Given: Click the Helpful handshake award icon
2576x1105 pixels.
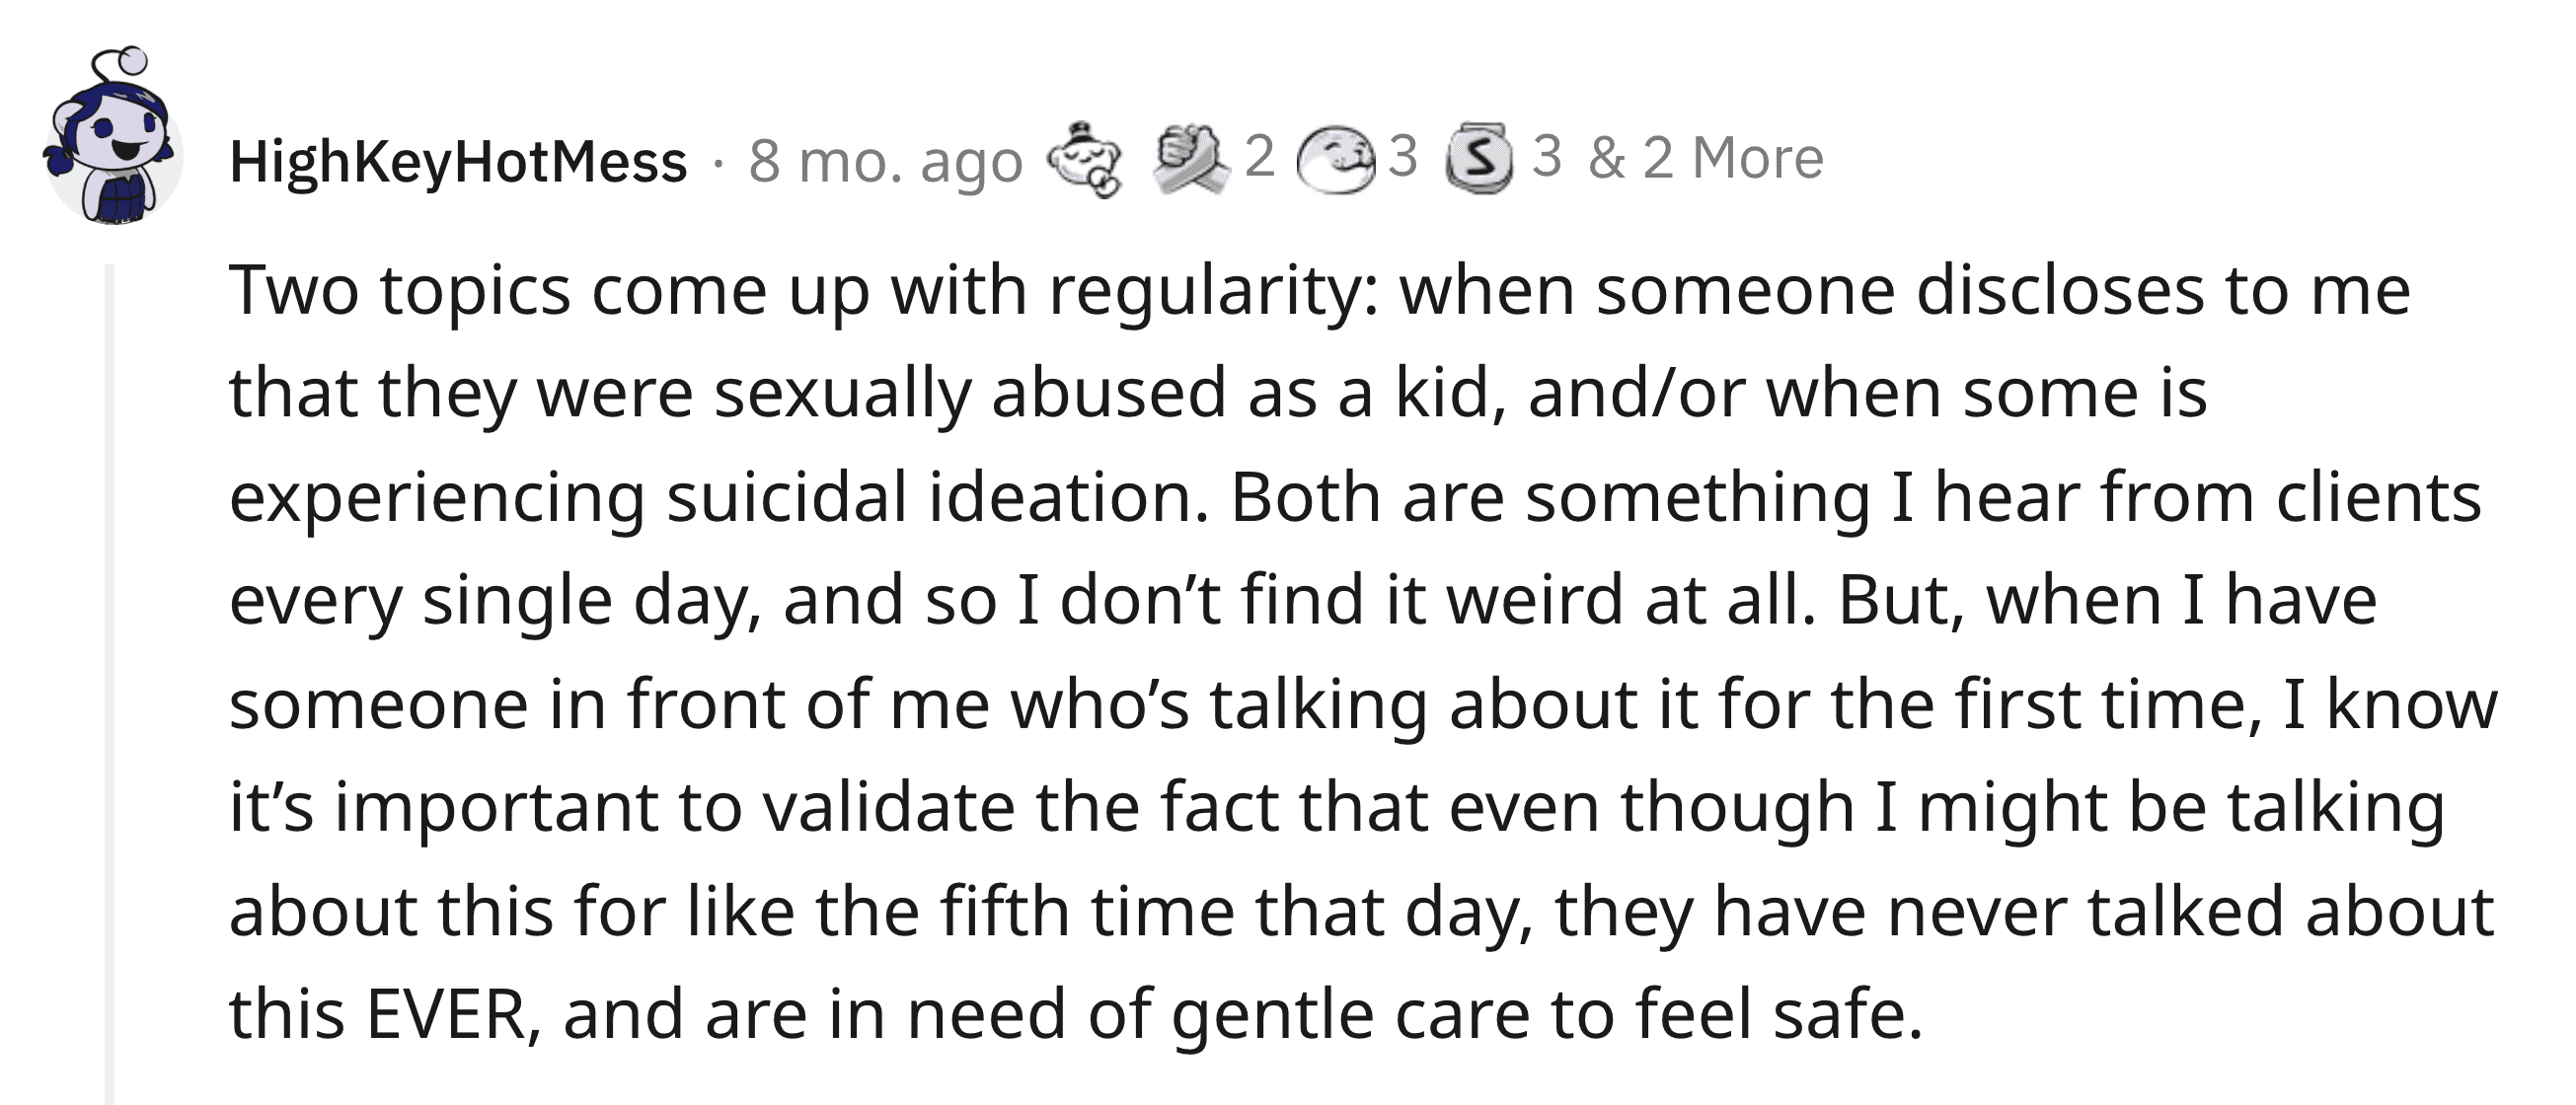Looking at the screenshot, I should pos(1192,158).
